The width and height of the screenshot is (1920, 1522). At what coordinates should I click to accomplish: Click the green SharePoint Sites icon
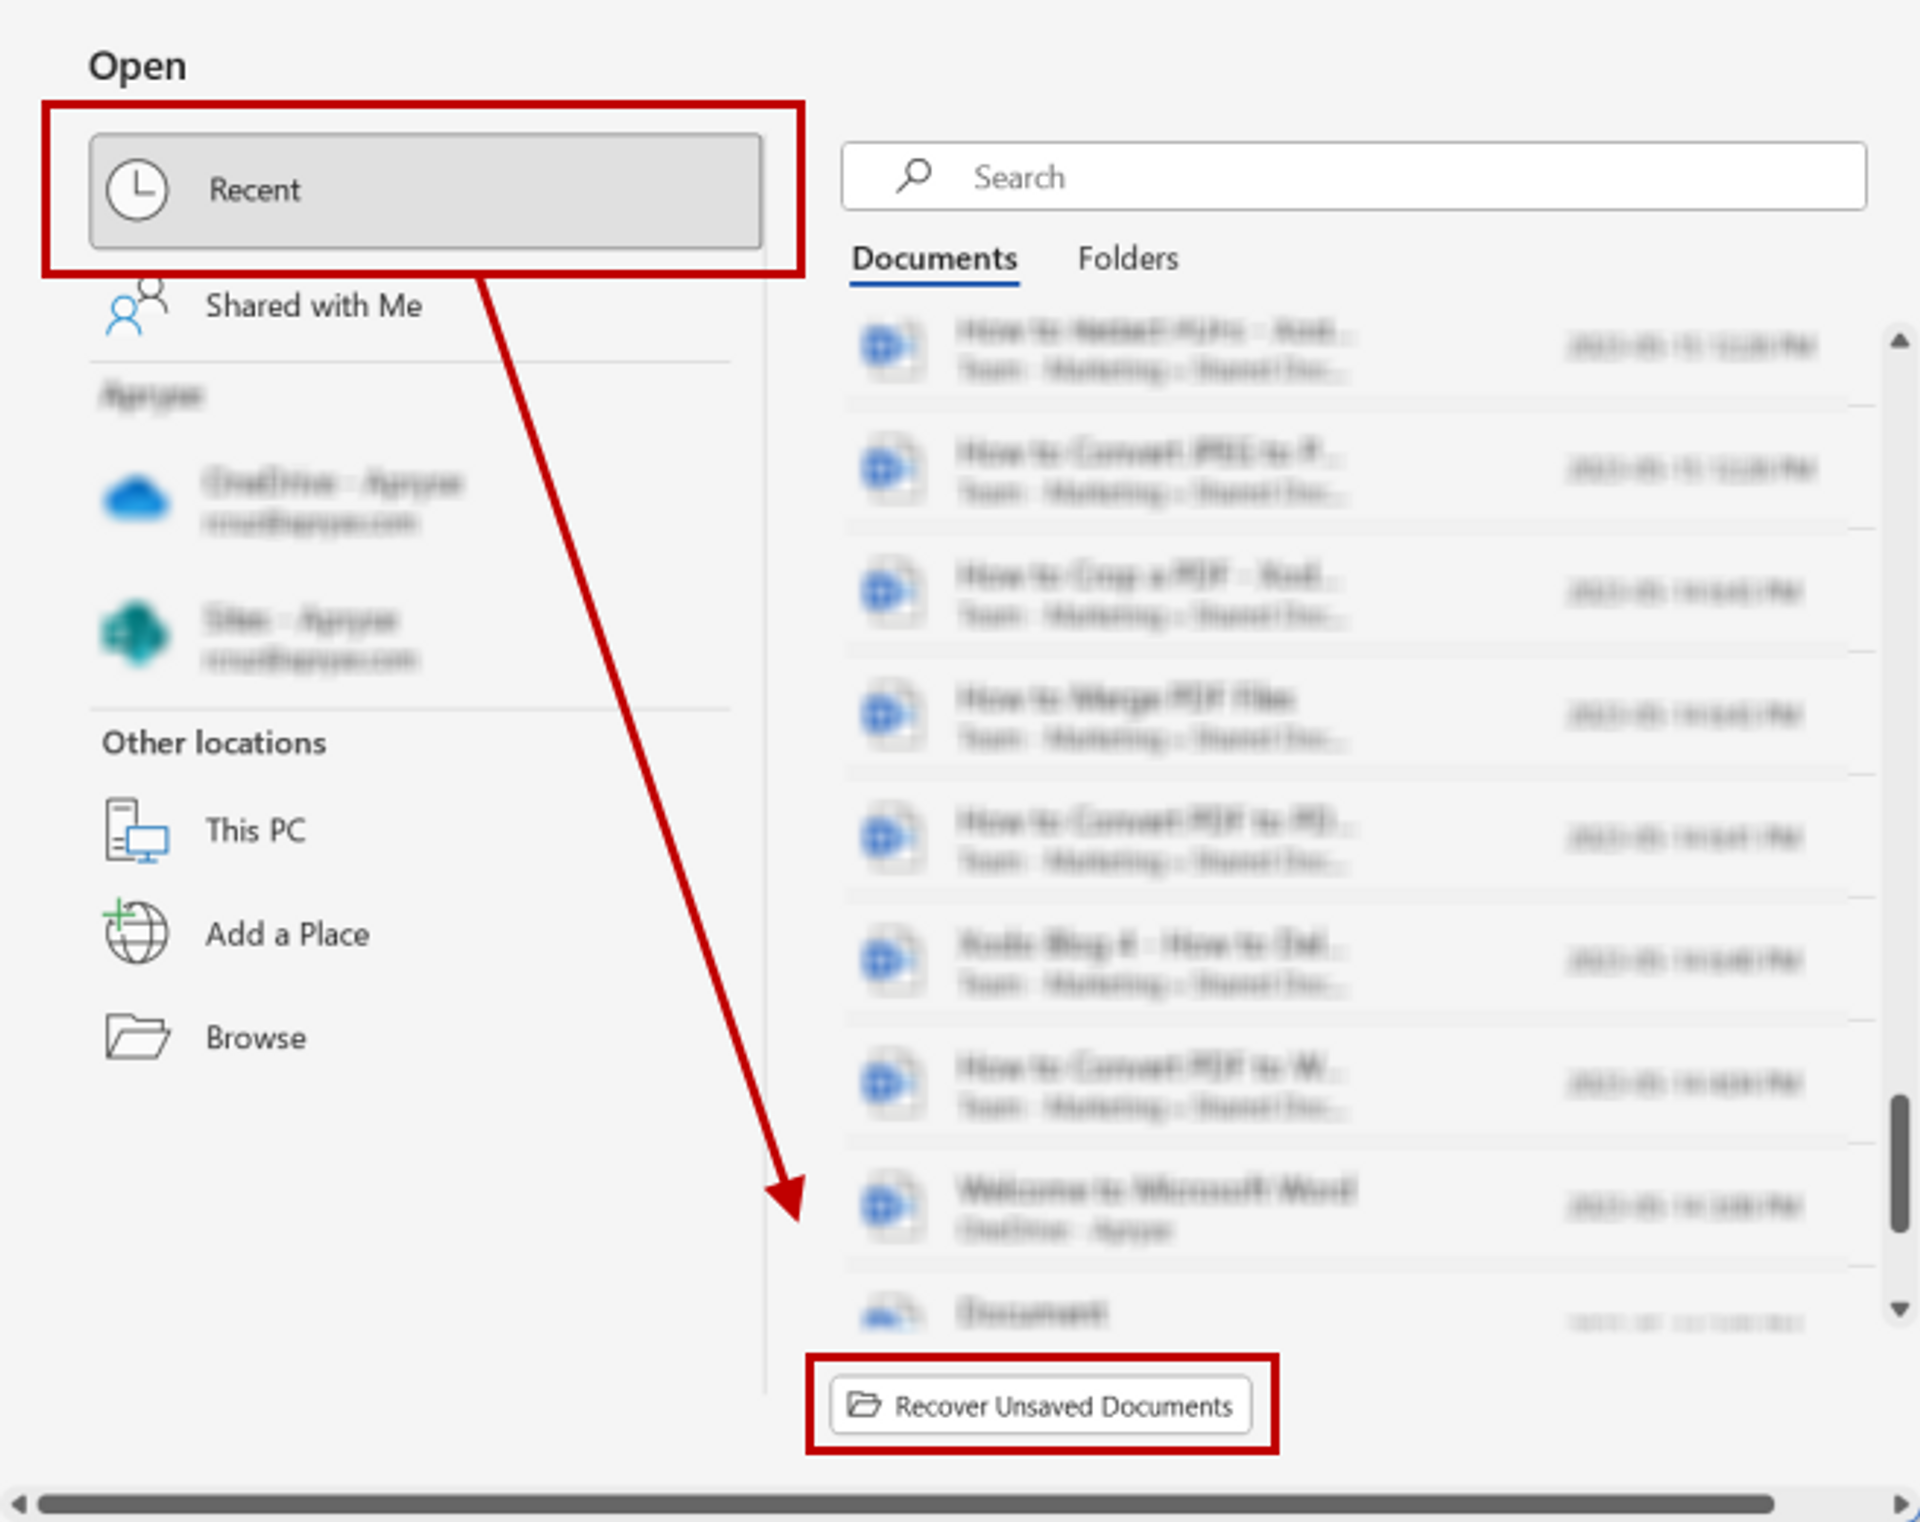[x=135, y=633]
